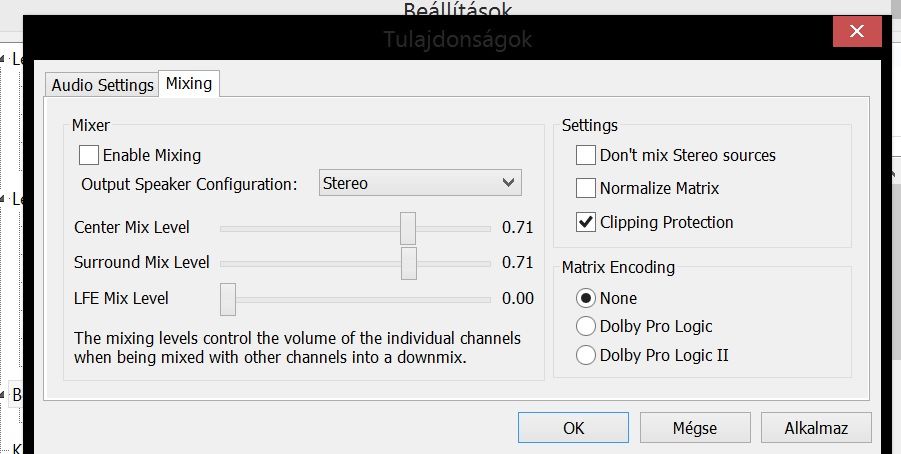
Task: Select Dolby Pro Logic II option
Action: [x=585, y=355]
